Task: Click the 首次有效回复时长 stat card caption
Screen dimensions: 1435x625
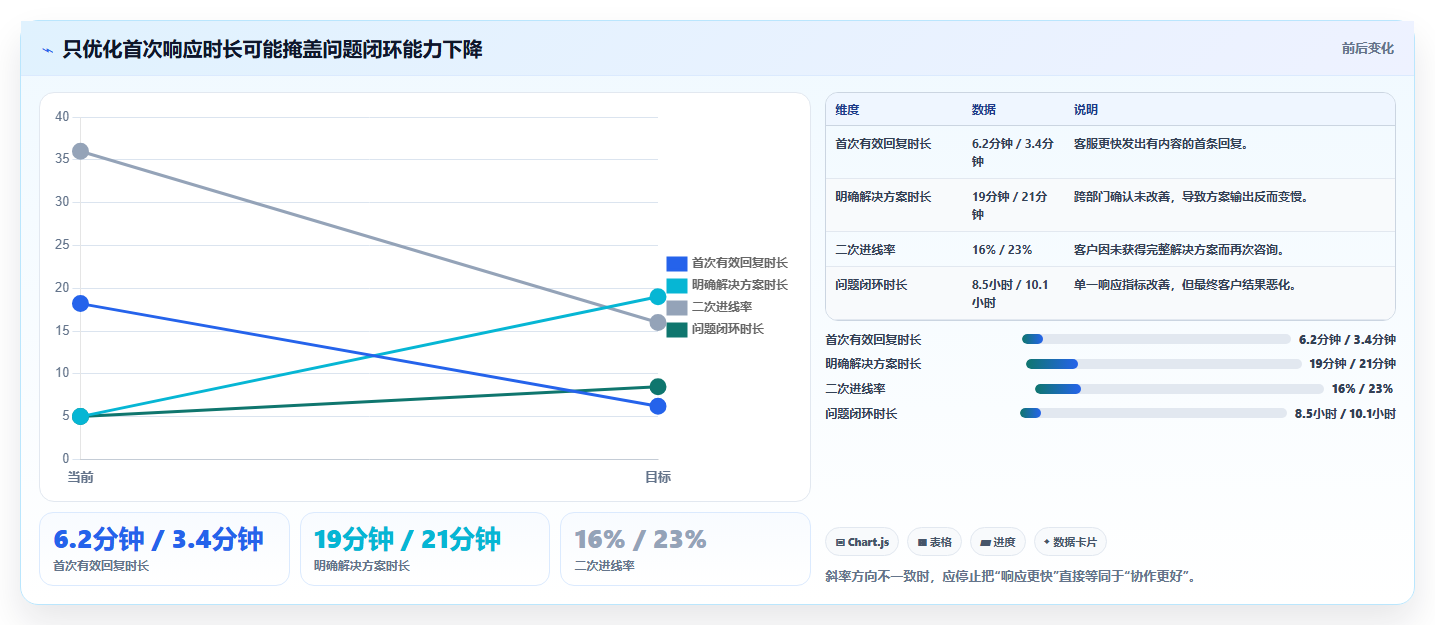Action: click(x=101, y=566)
